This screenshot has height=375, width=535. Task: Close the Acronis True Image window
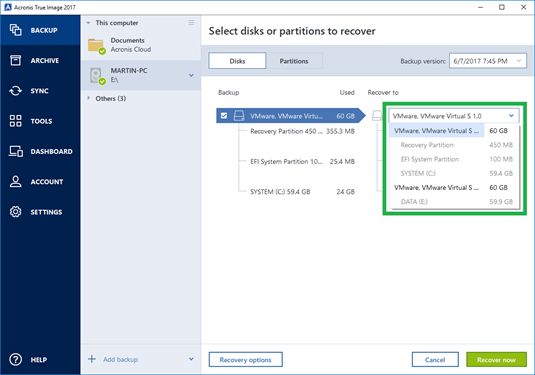(x=523, y=7)
